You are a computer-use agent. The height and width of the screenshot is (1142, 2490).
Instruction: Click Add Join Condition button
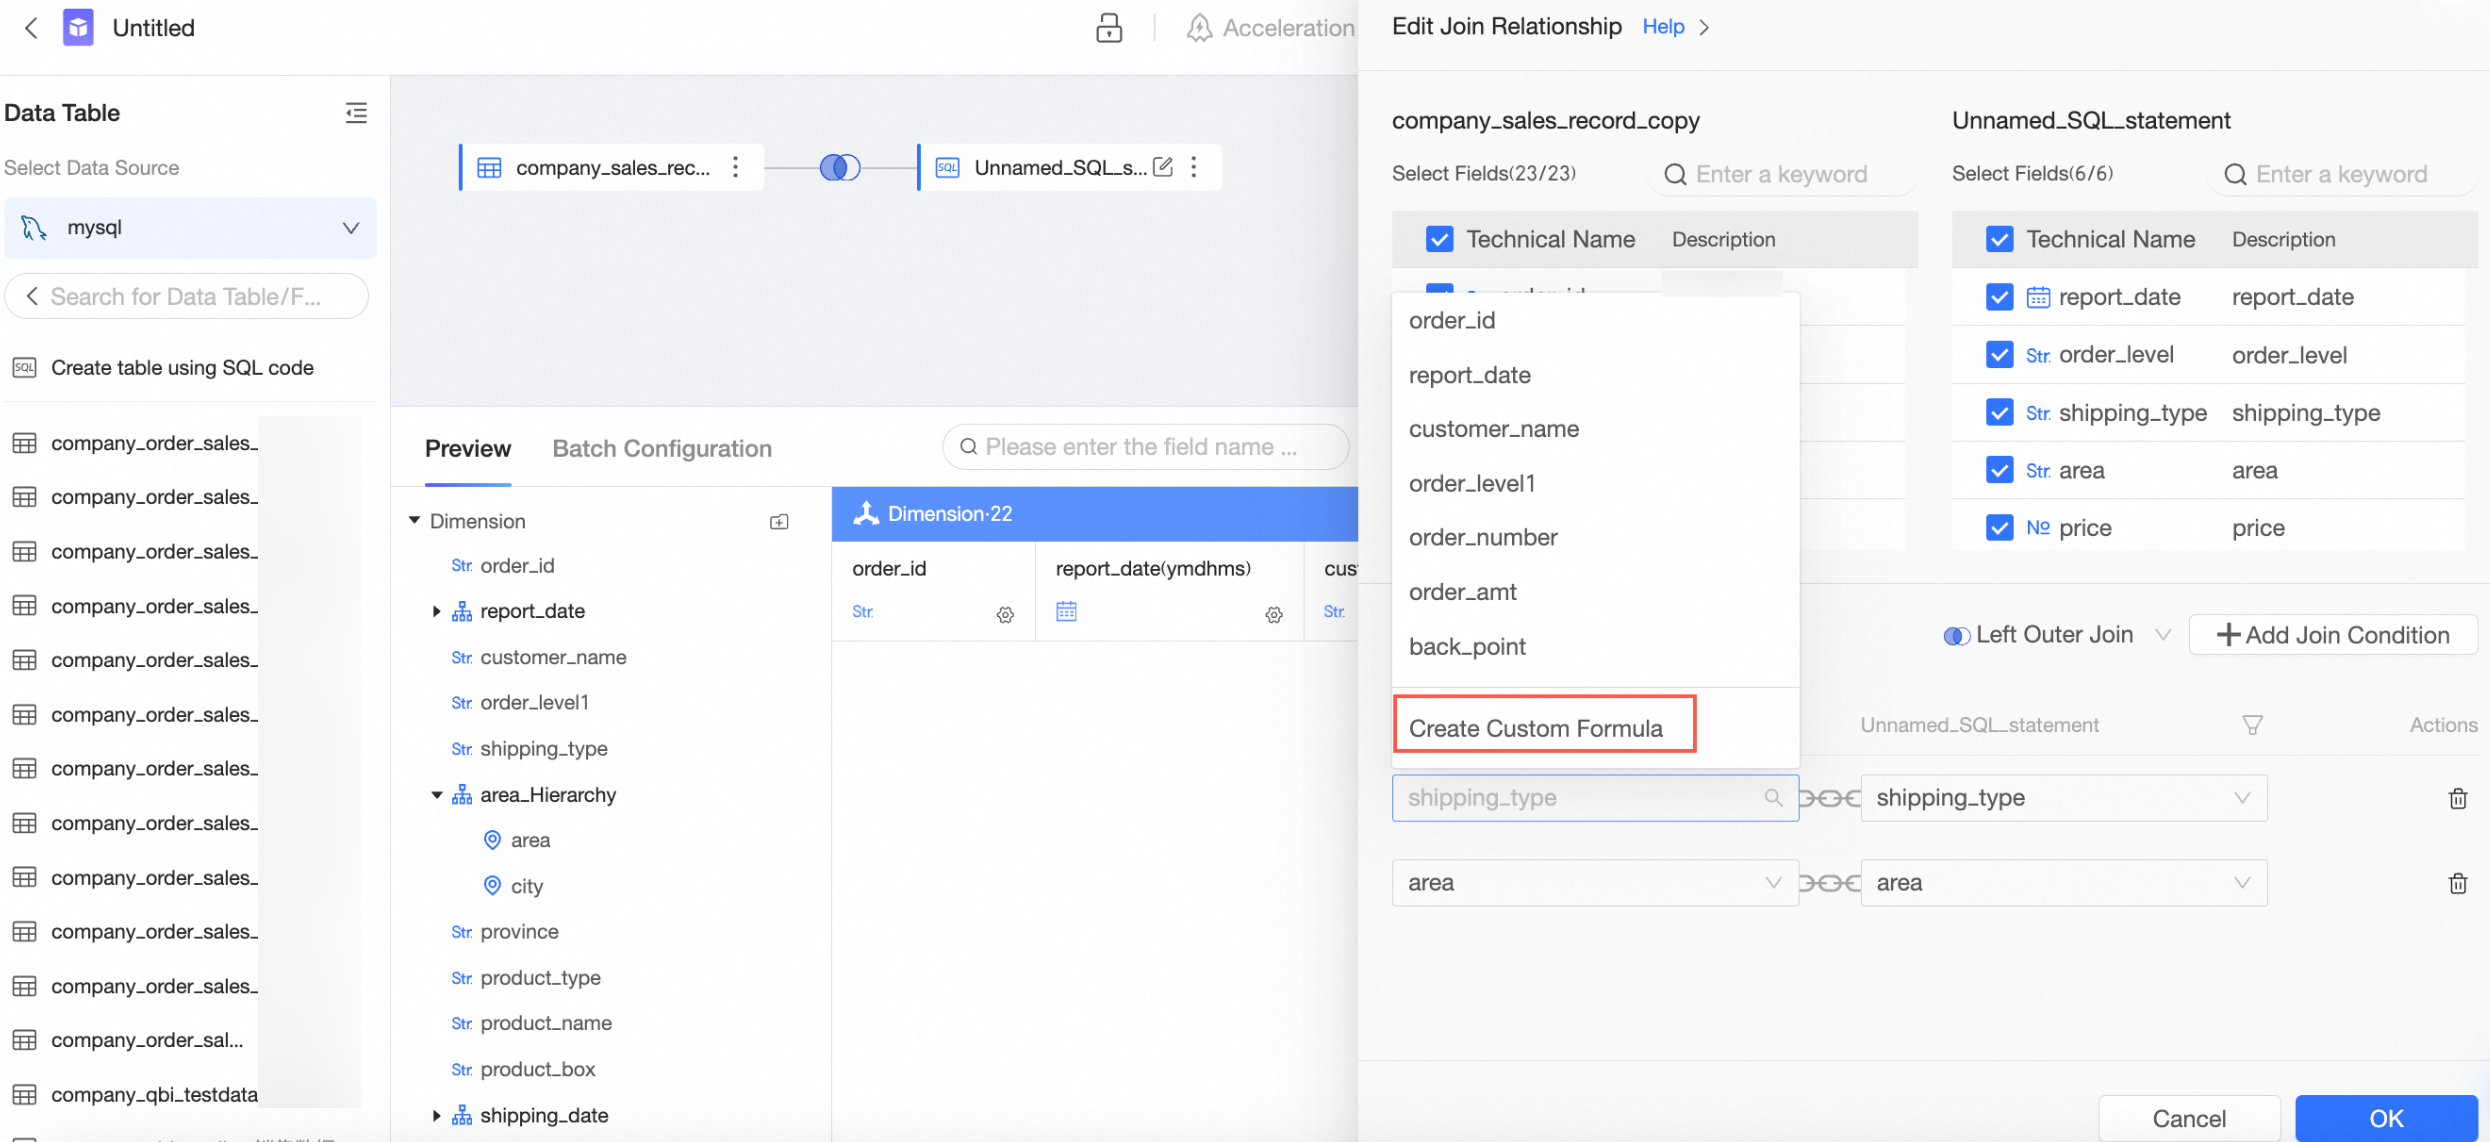[2332, 635]
